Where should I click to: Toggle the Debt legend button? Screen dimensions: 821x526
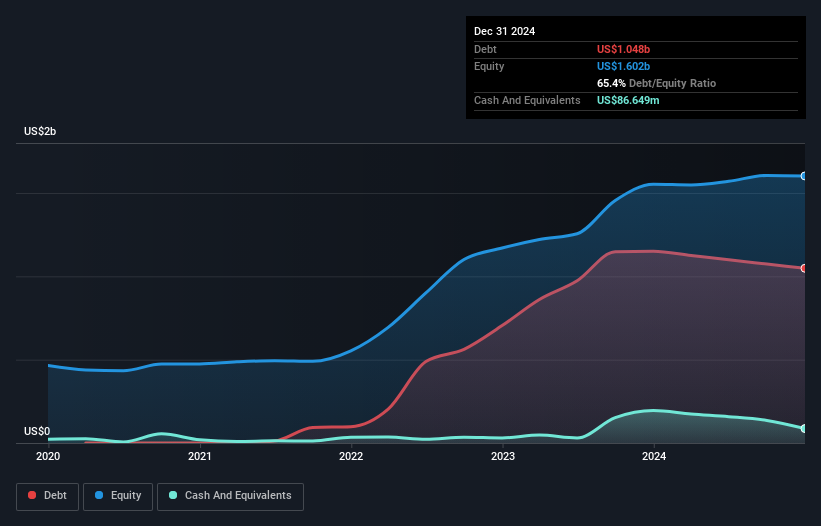coord(47,496)
